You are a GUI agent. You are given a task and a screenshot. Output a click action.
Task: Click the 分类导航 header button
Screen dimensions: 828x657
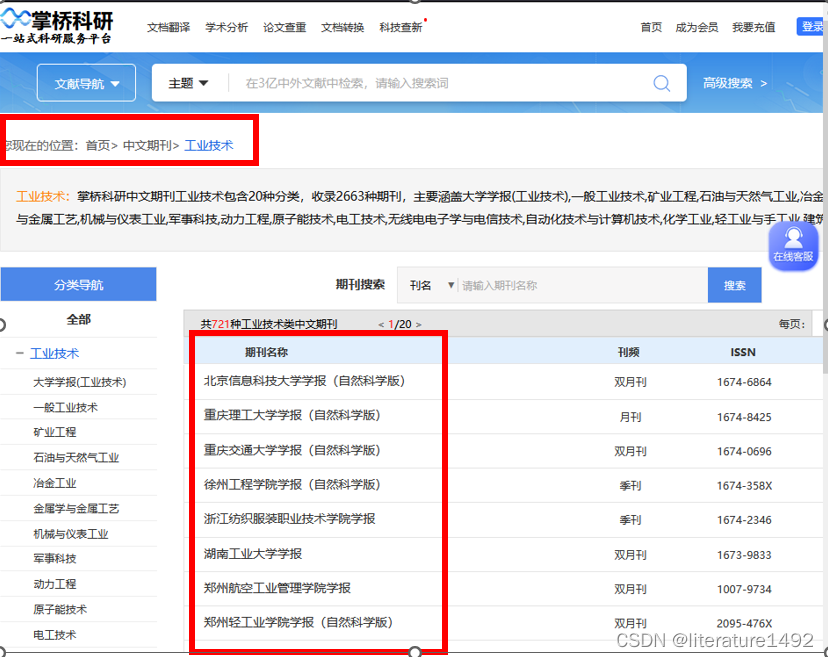click(78, 285)
